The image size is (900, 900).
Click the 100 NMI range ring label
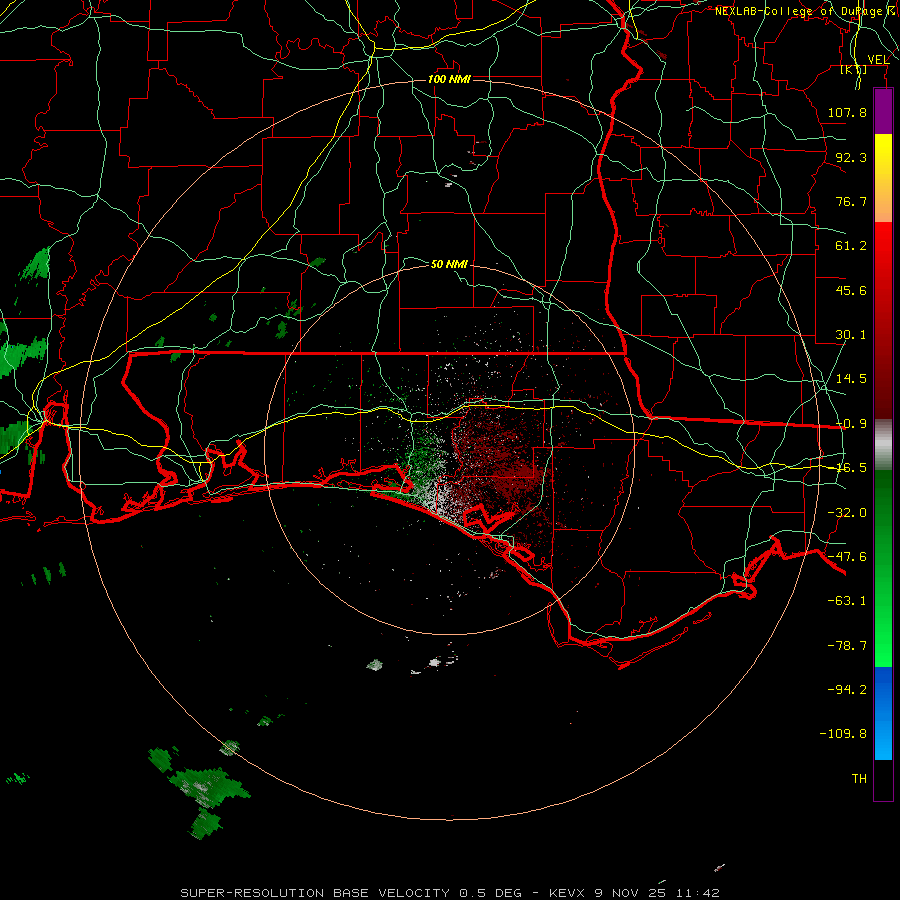point(449,79)
